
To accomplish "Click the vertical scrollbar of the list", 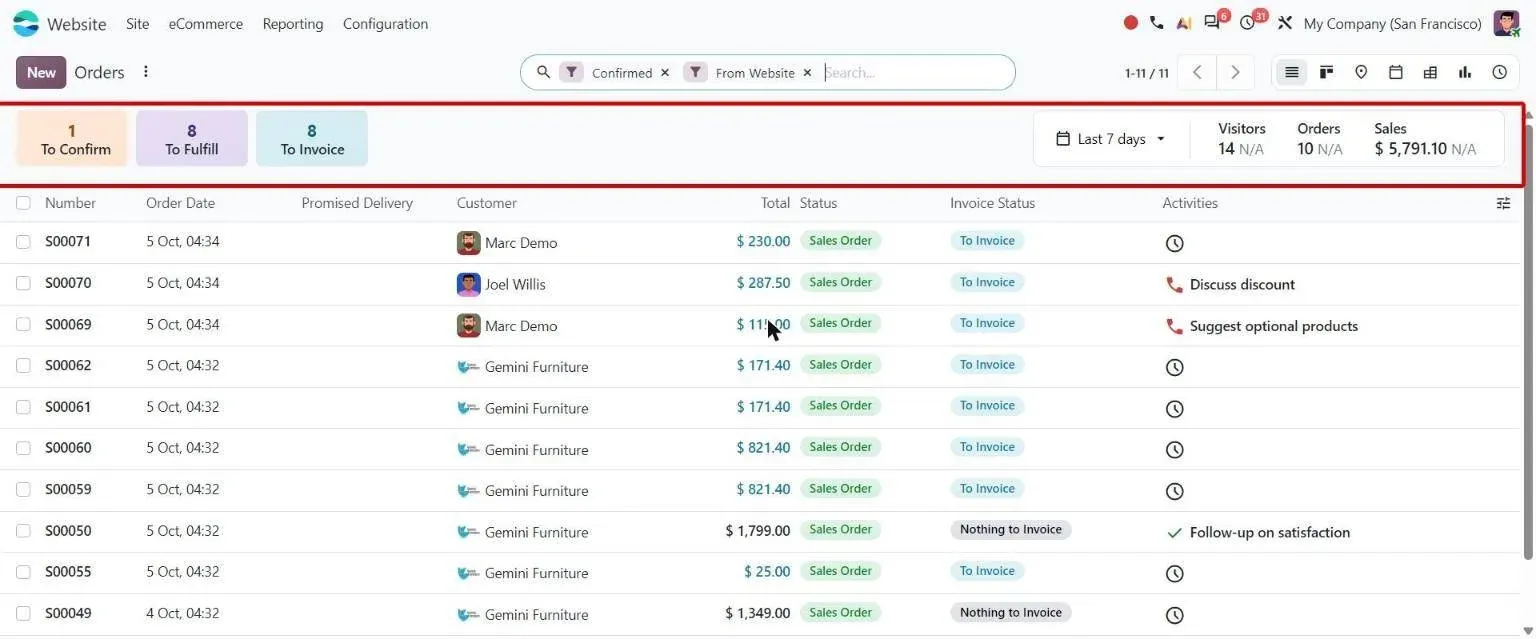I will (1528, 340).
